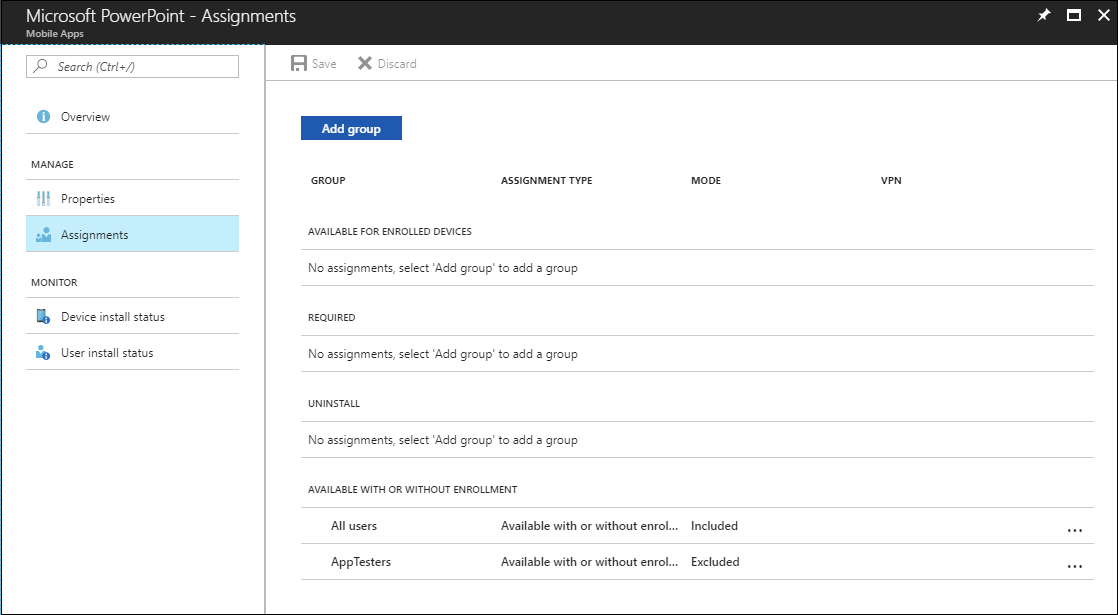
Task: Click 'No assignments' under AVAILABLE FOR ENROLLED DEVICES
Action: [x=443, y=268]
